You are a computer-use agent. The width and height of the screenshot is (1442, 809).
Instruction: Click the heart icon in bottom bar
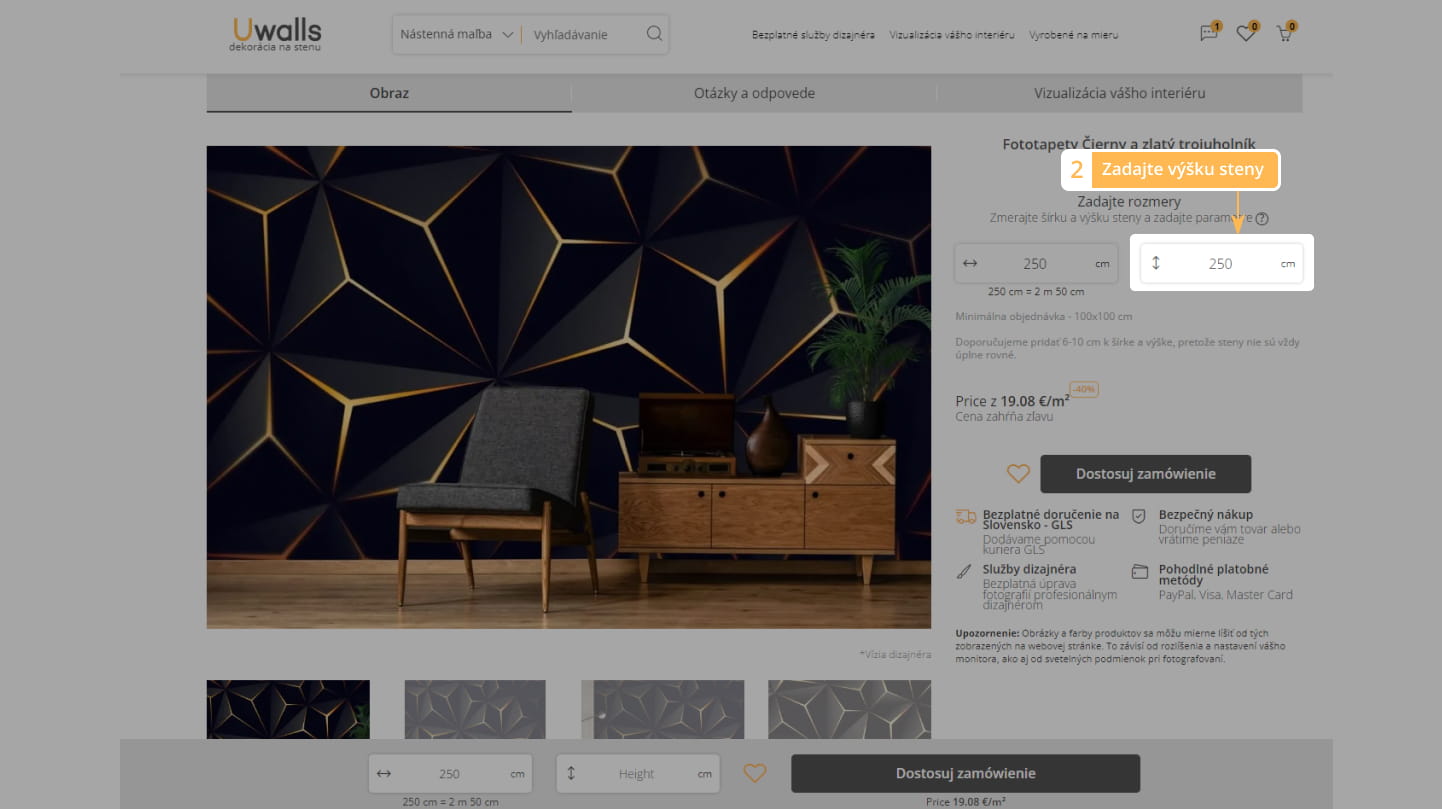(755, 773)
